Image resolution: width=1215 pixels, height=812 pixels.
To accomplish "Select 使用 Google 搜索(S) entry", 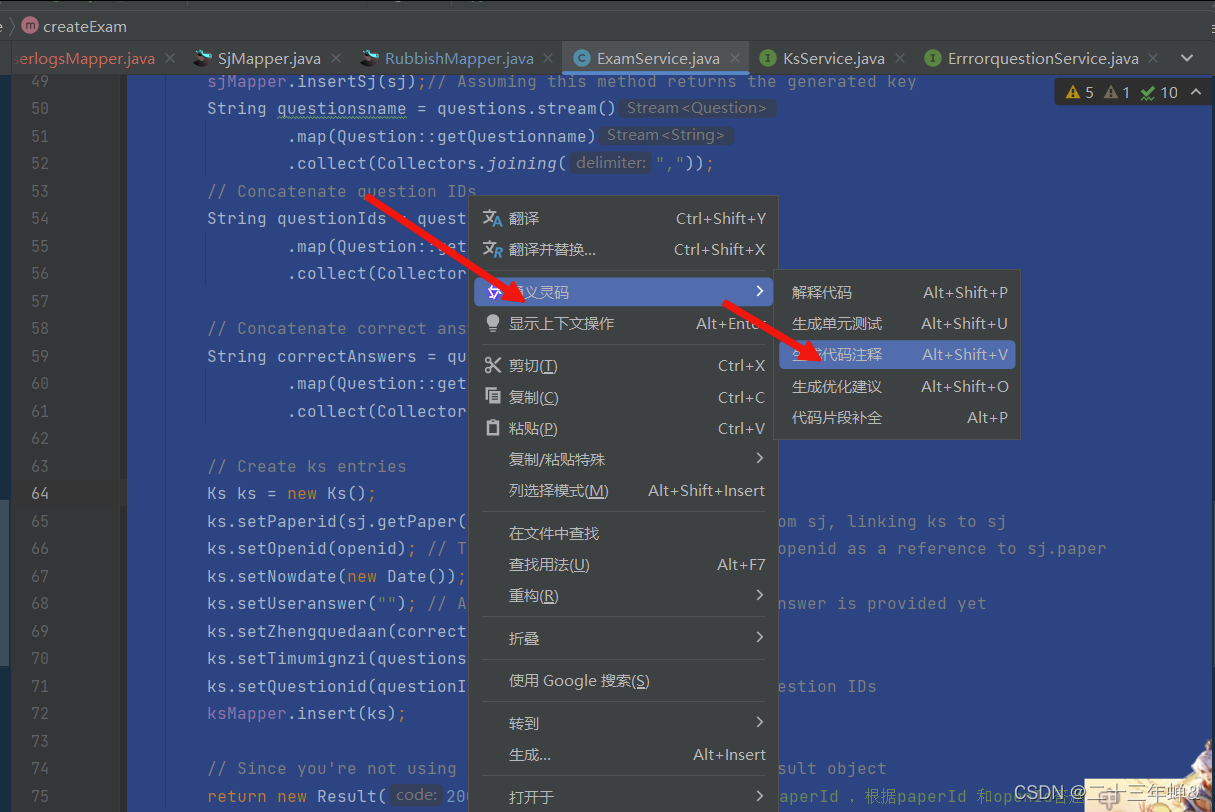I will [624, 680].
